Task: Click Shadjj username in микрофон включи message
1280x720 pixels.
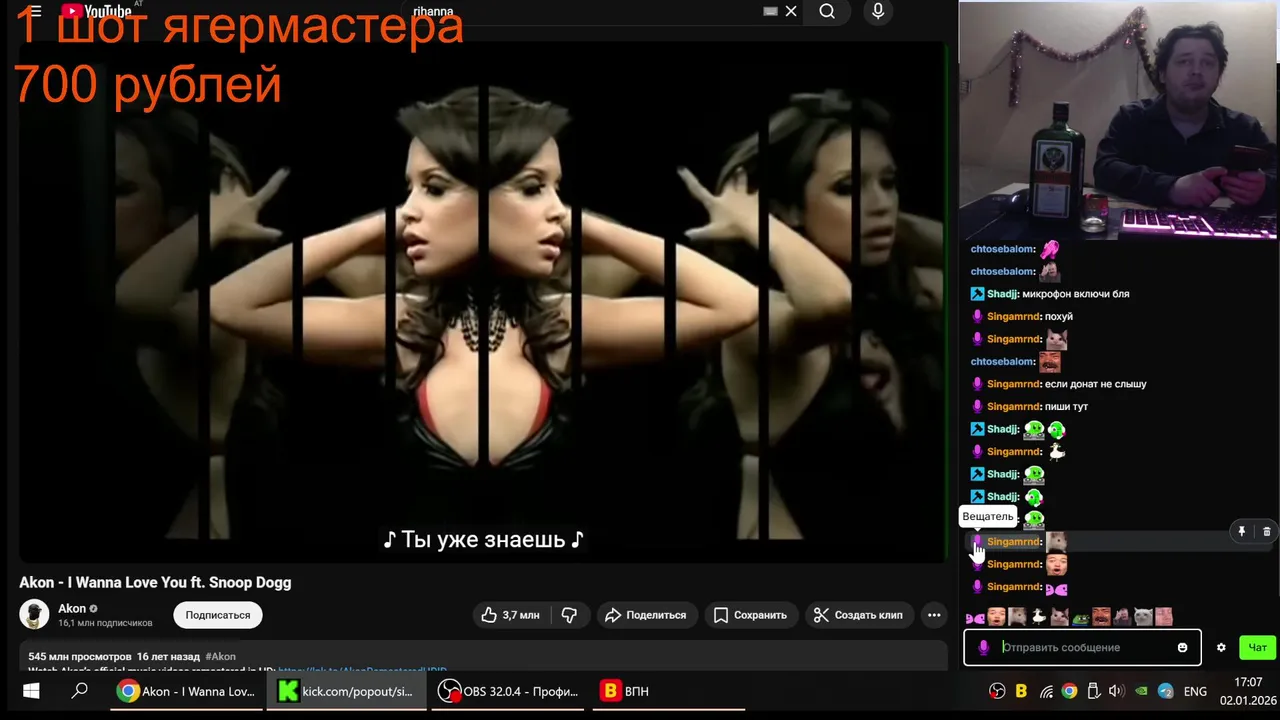Action: tap(1002, 294)
